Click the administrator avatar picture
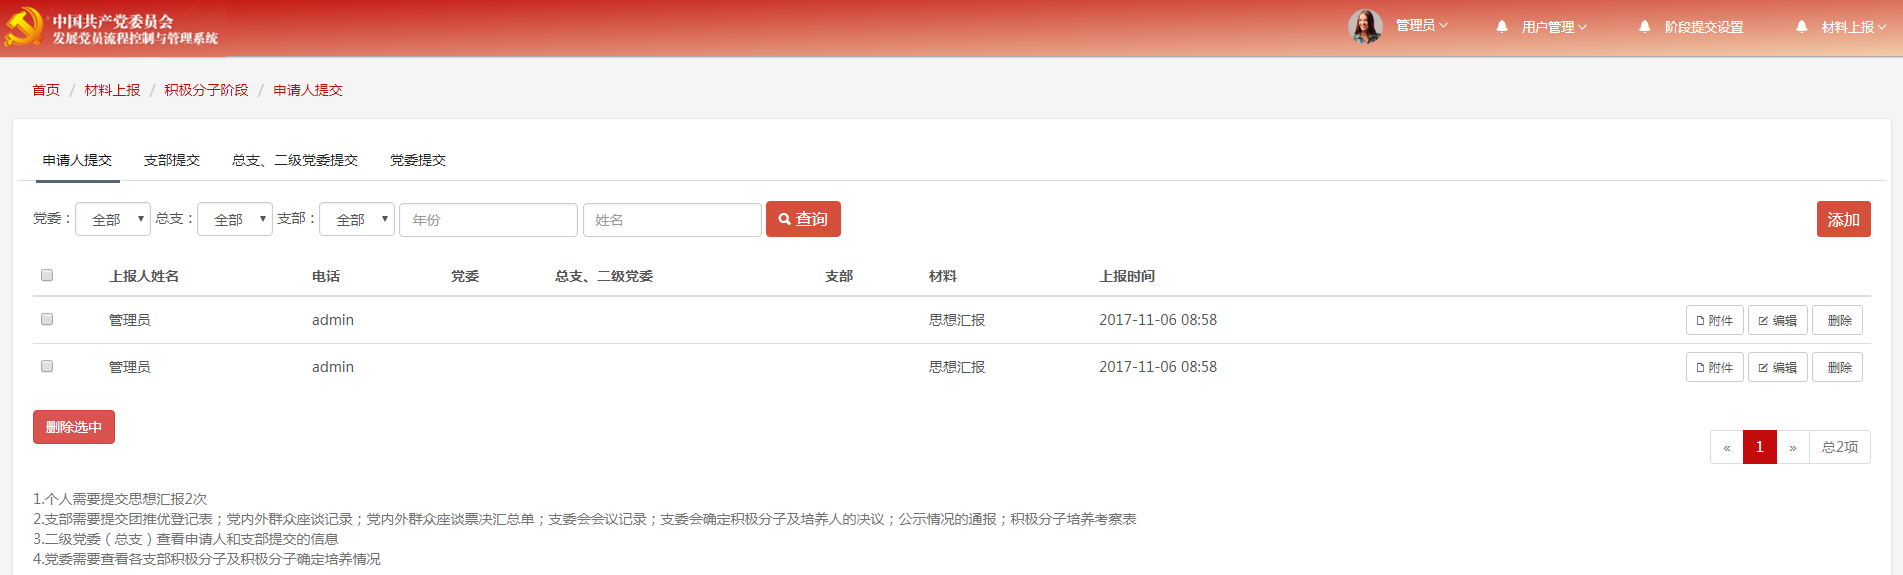Viewport: 1903px width, 575px height. coord(1365,26)
